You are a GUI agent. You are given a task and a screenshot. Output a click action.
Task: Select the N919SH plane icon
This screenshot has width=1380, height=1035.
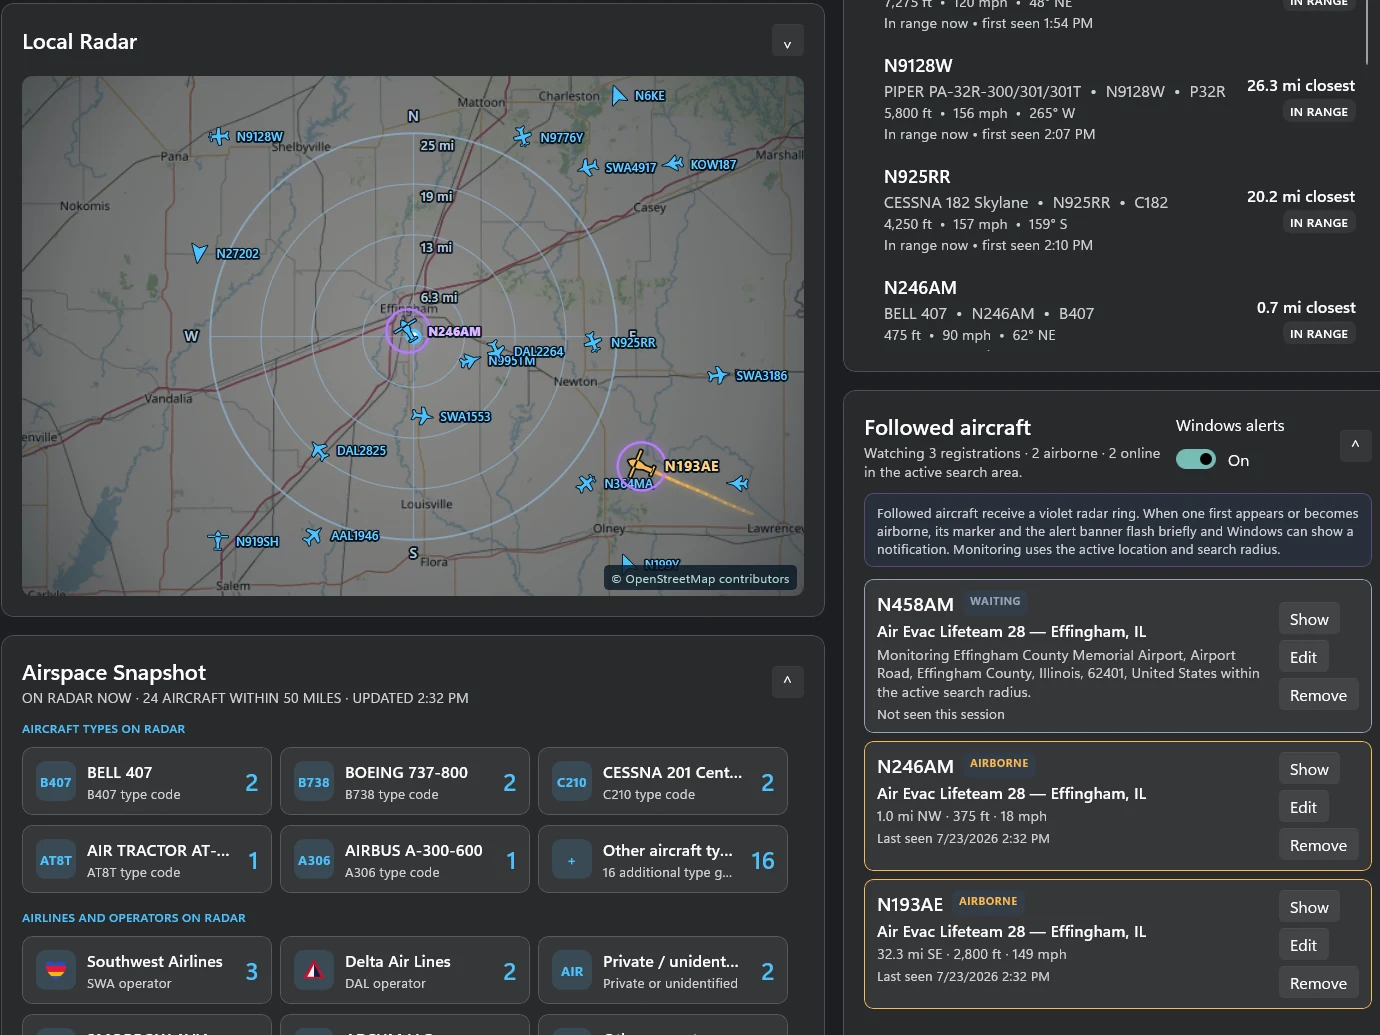click(218, 541)
